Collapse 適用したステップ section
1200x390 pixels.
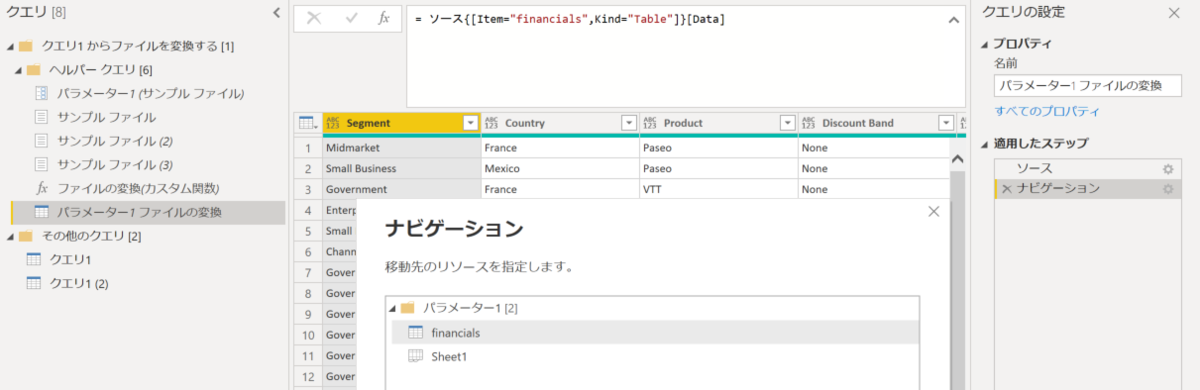click(x=985, y=144)
